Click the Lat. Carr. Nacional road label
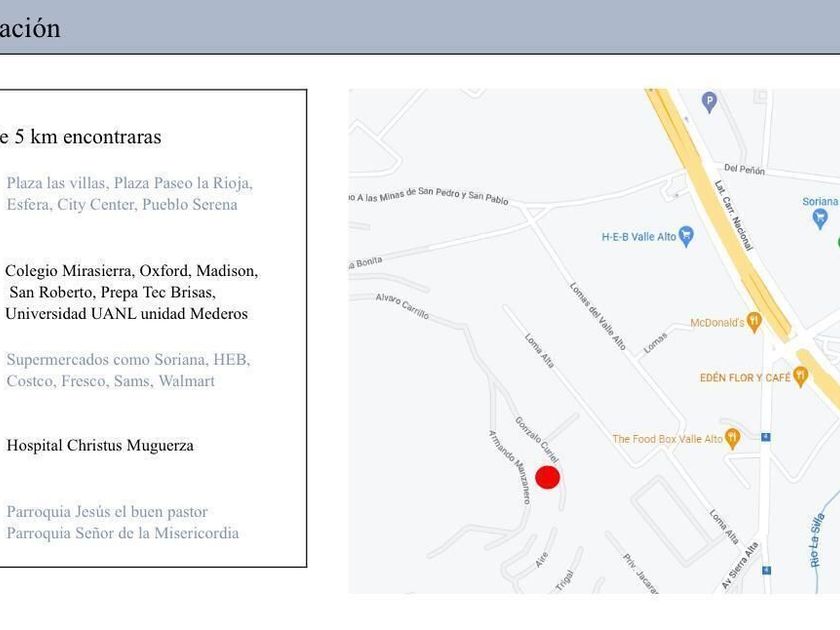This screenshot has height=630, width=840. [734, 215]
